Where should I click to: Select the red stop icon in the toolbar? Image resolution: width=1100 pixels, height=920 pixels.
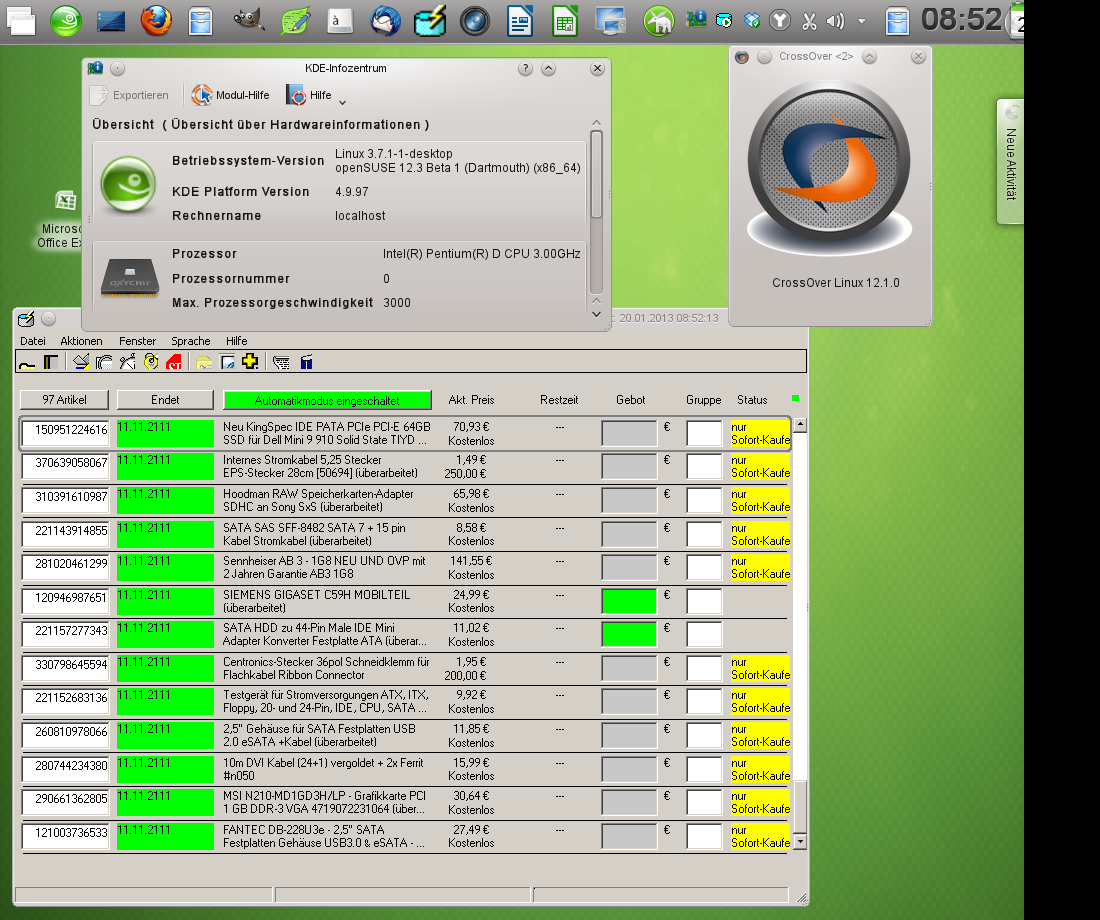click(x=173, y=361)
